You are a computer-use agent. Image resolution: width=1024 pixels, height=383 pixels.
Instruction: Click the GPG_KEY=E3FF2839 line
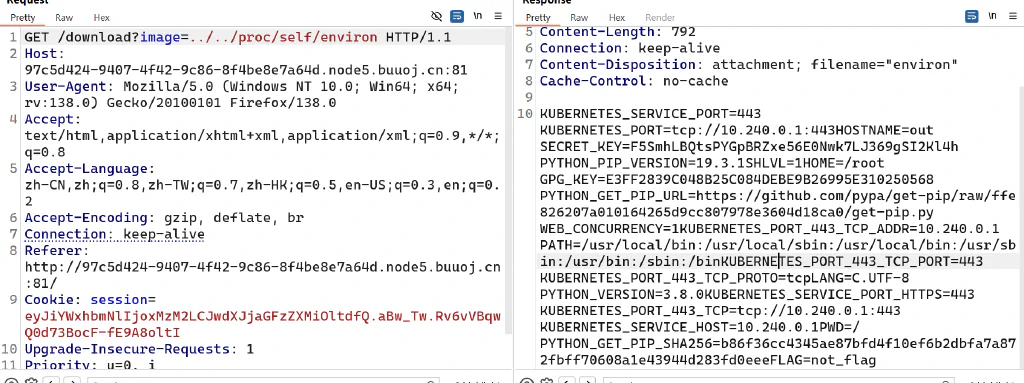pyautogui.click(x=737, y=179)
